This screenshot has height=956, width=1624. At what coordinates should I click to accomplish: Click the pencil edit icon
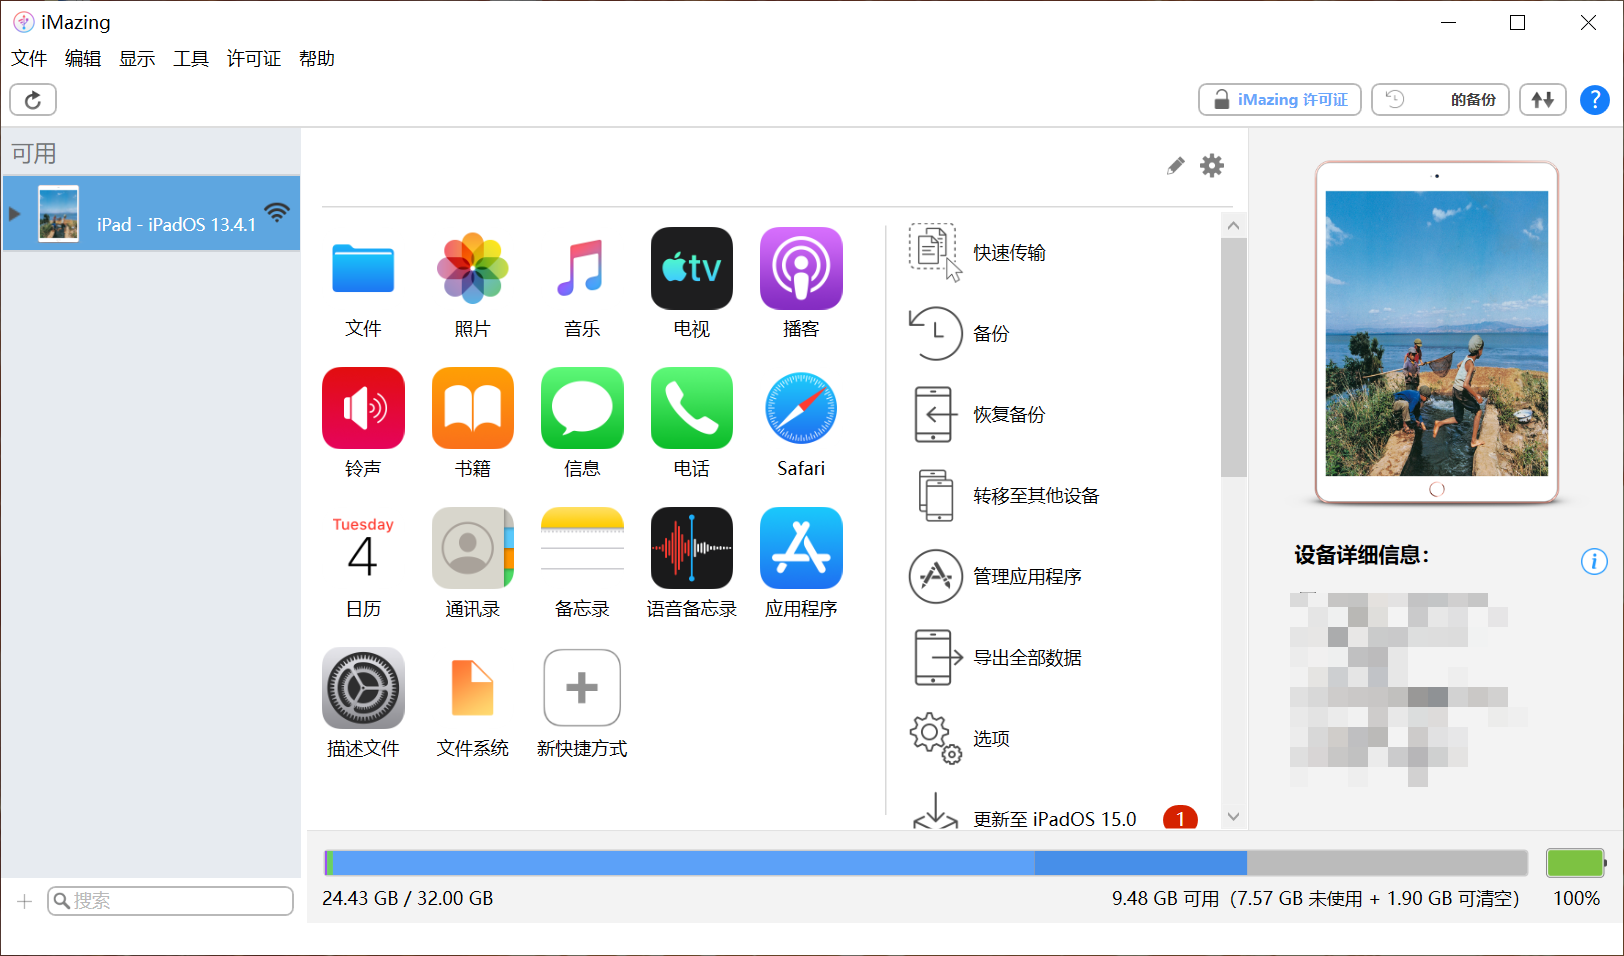[1175, 166]
